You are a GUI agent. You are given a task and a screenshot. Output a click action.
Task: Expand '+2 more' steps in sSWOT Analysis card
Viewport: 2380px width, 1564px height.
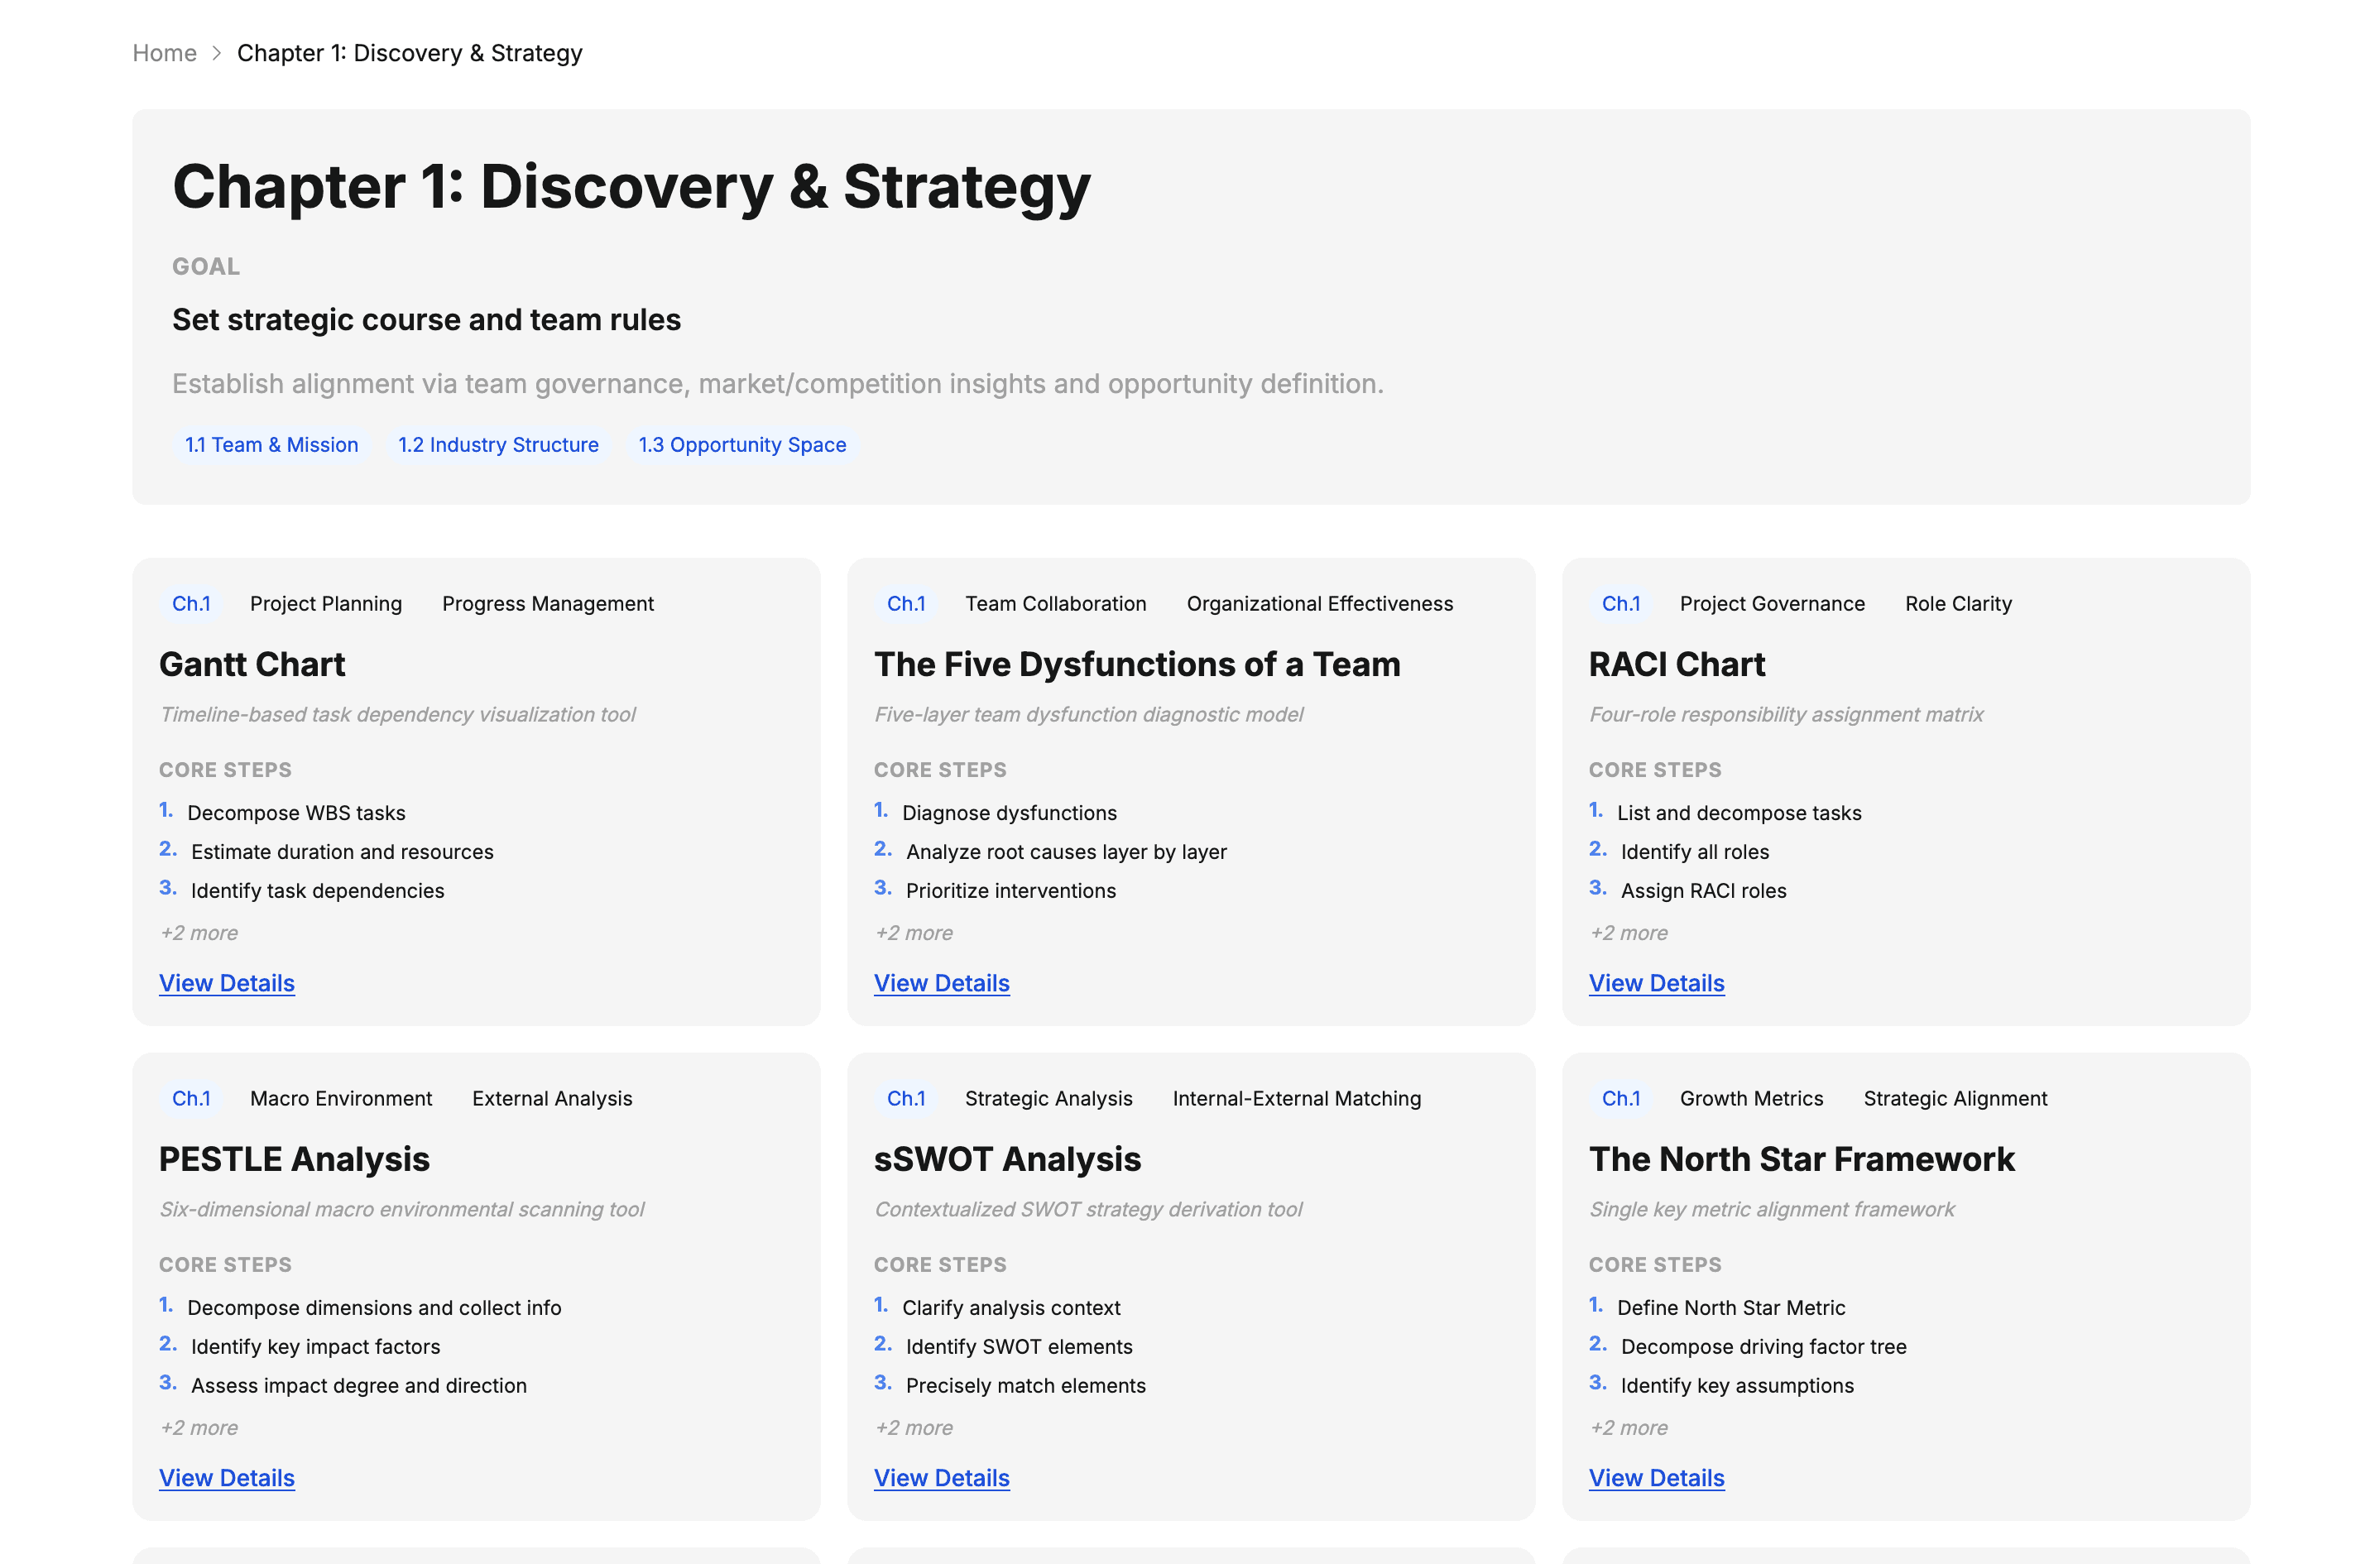[914, 1428]
